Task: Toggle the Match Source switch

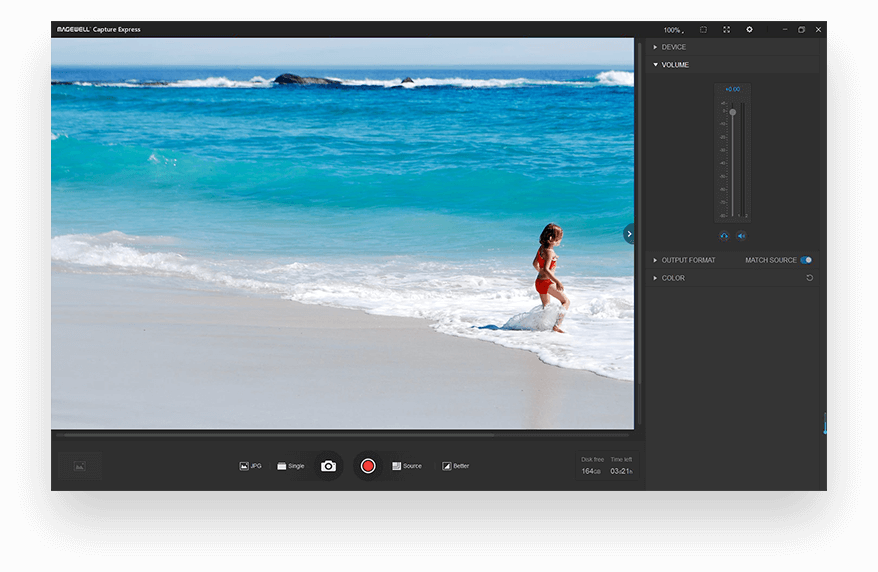Action: 806,260
